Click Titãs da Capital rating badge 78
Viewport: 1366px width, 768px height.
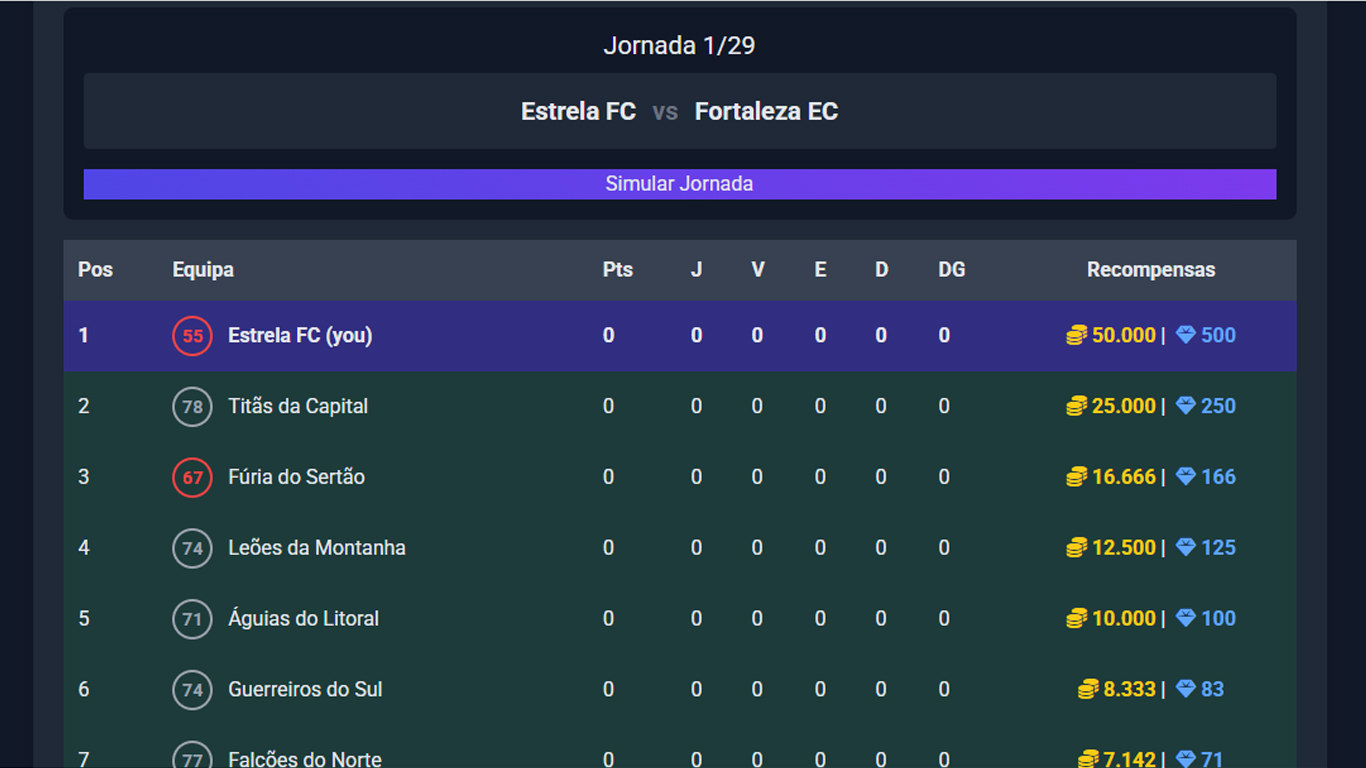192,407
